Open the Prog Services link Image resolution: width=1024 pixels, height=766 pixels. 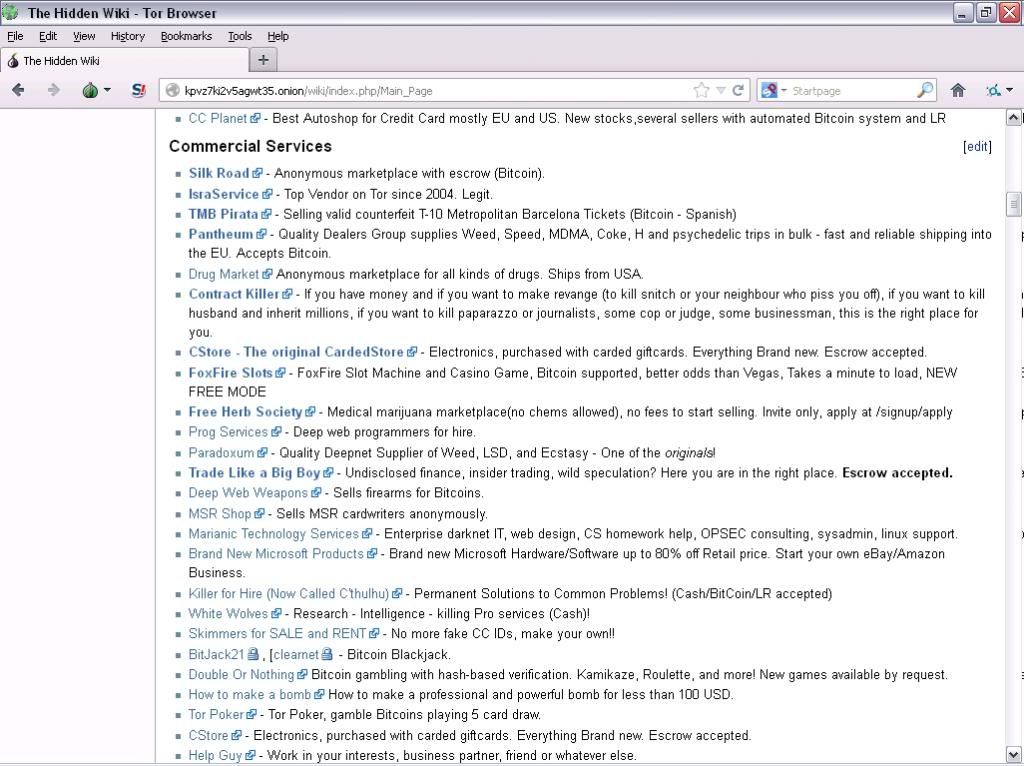click(x=228, y=432)
